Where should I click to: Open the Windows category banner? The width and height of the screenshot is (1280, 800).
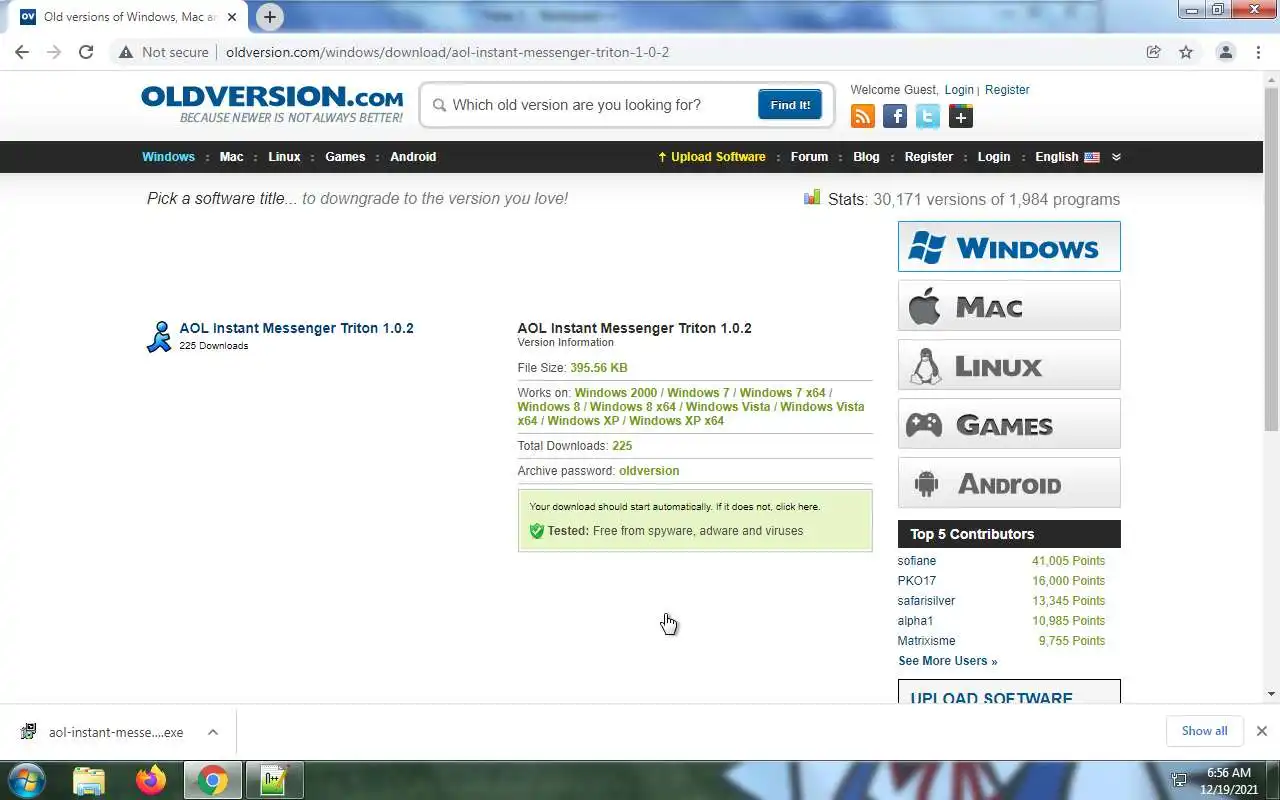(x=1009, y=246)
